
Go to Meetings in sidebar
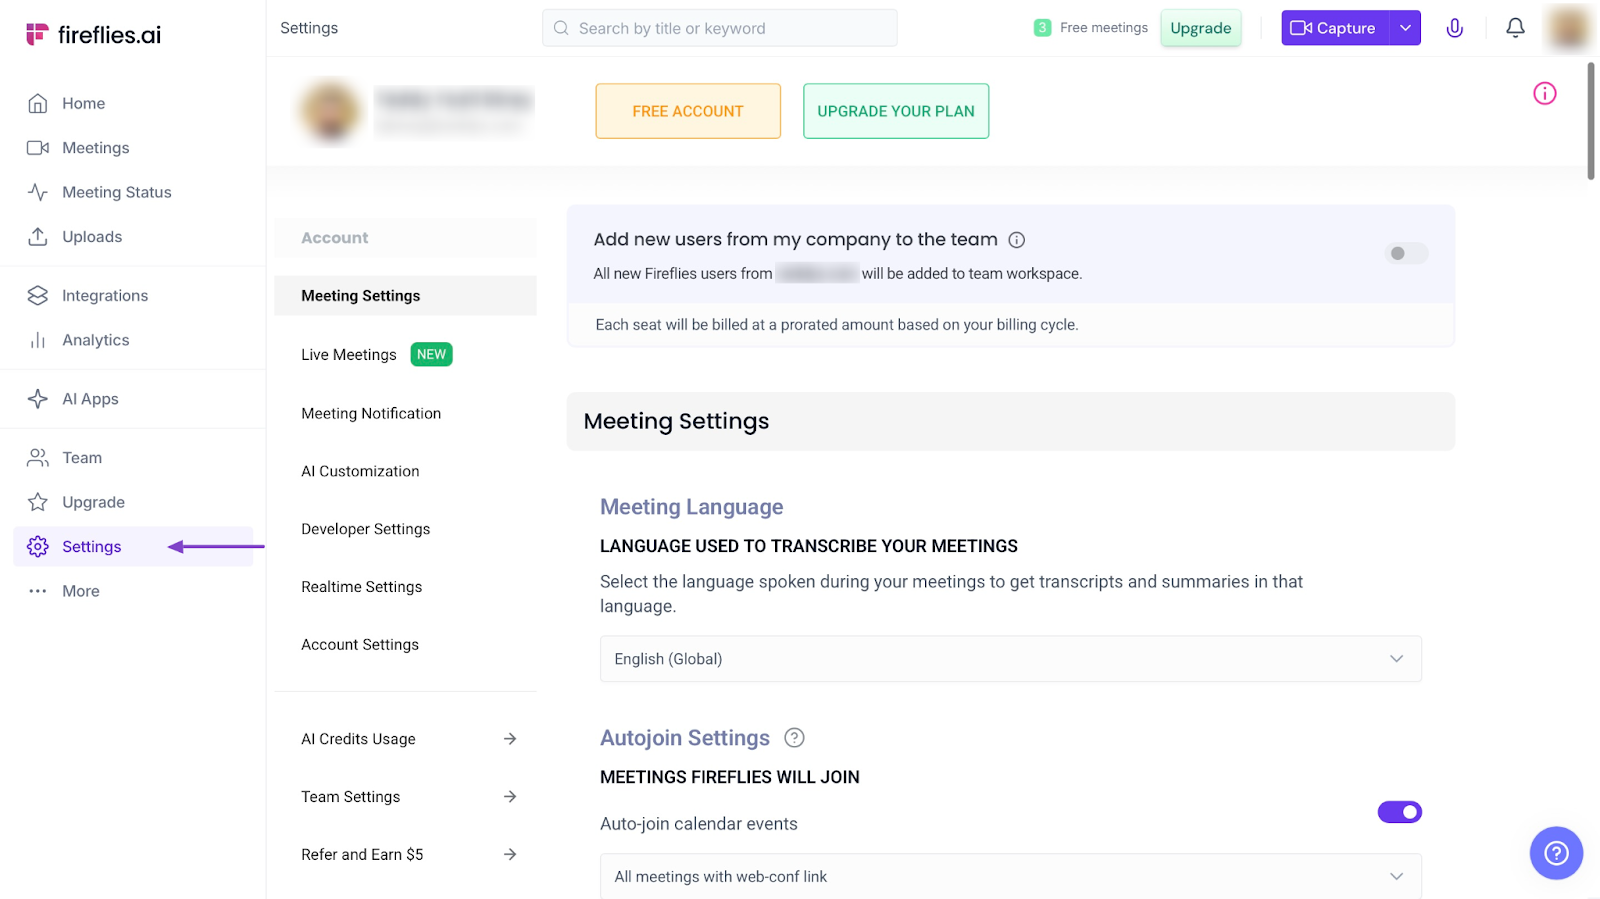(x=96, y=148)
